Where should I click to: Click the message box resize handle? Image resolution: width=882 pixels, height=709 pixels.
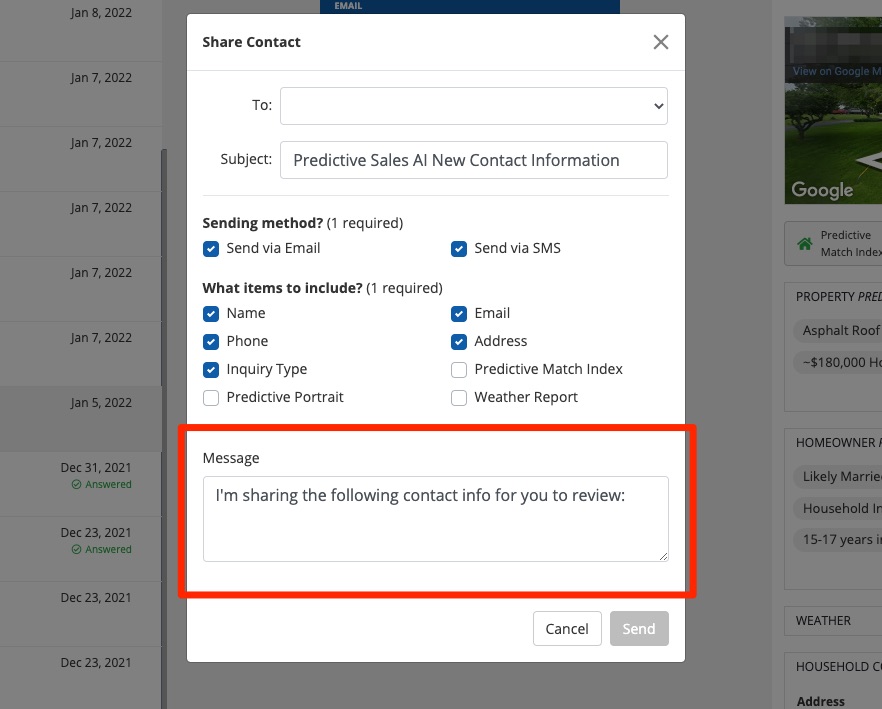(x=662, y=555)
